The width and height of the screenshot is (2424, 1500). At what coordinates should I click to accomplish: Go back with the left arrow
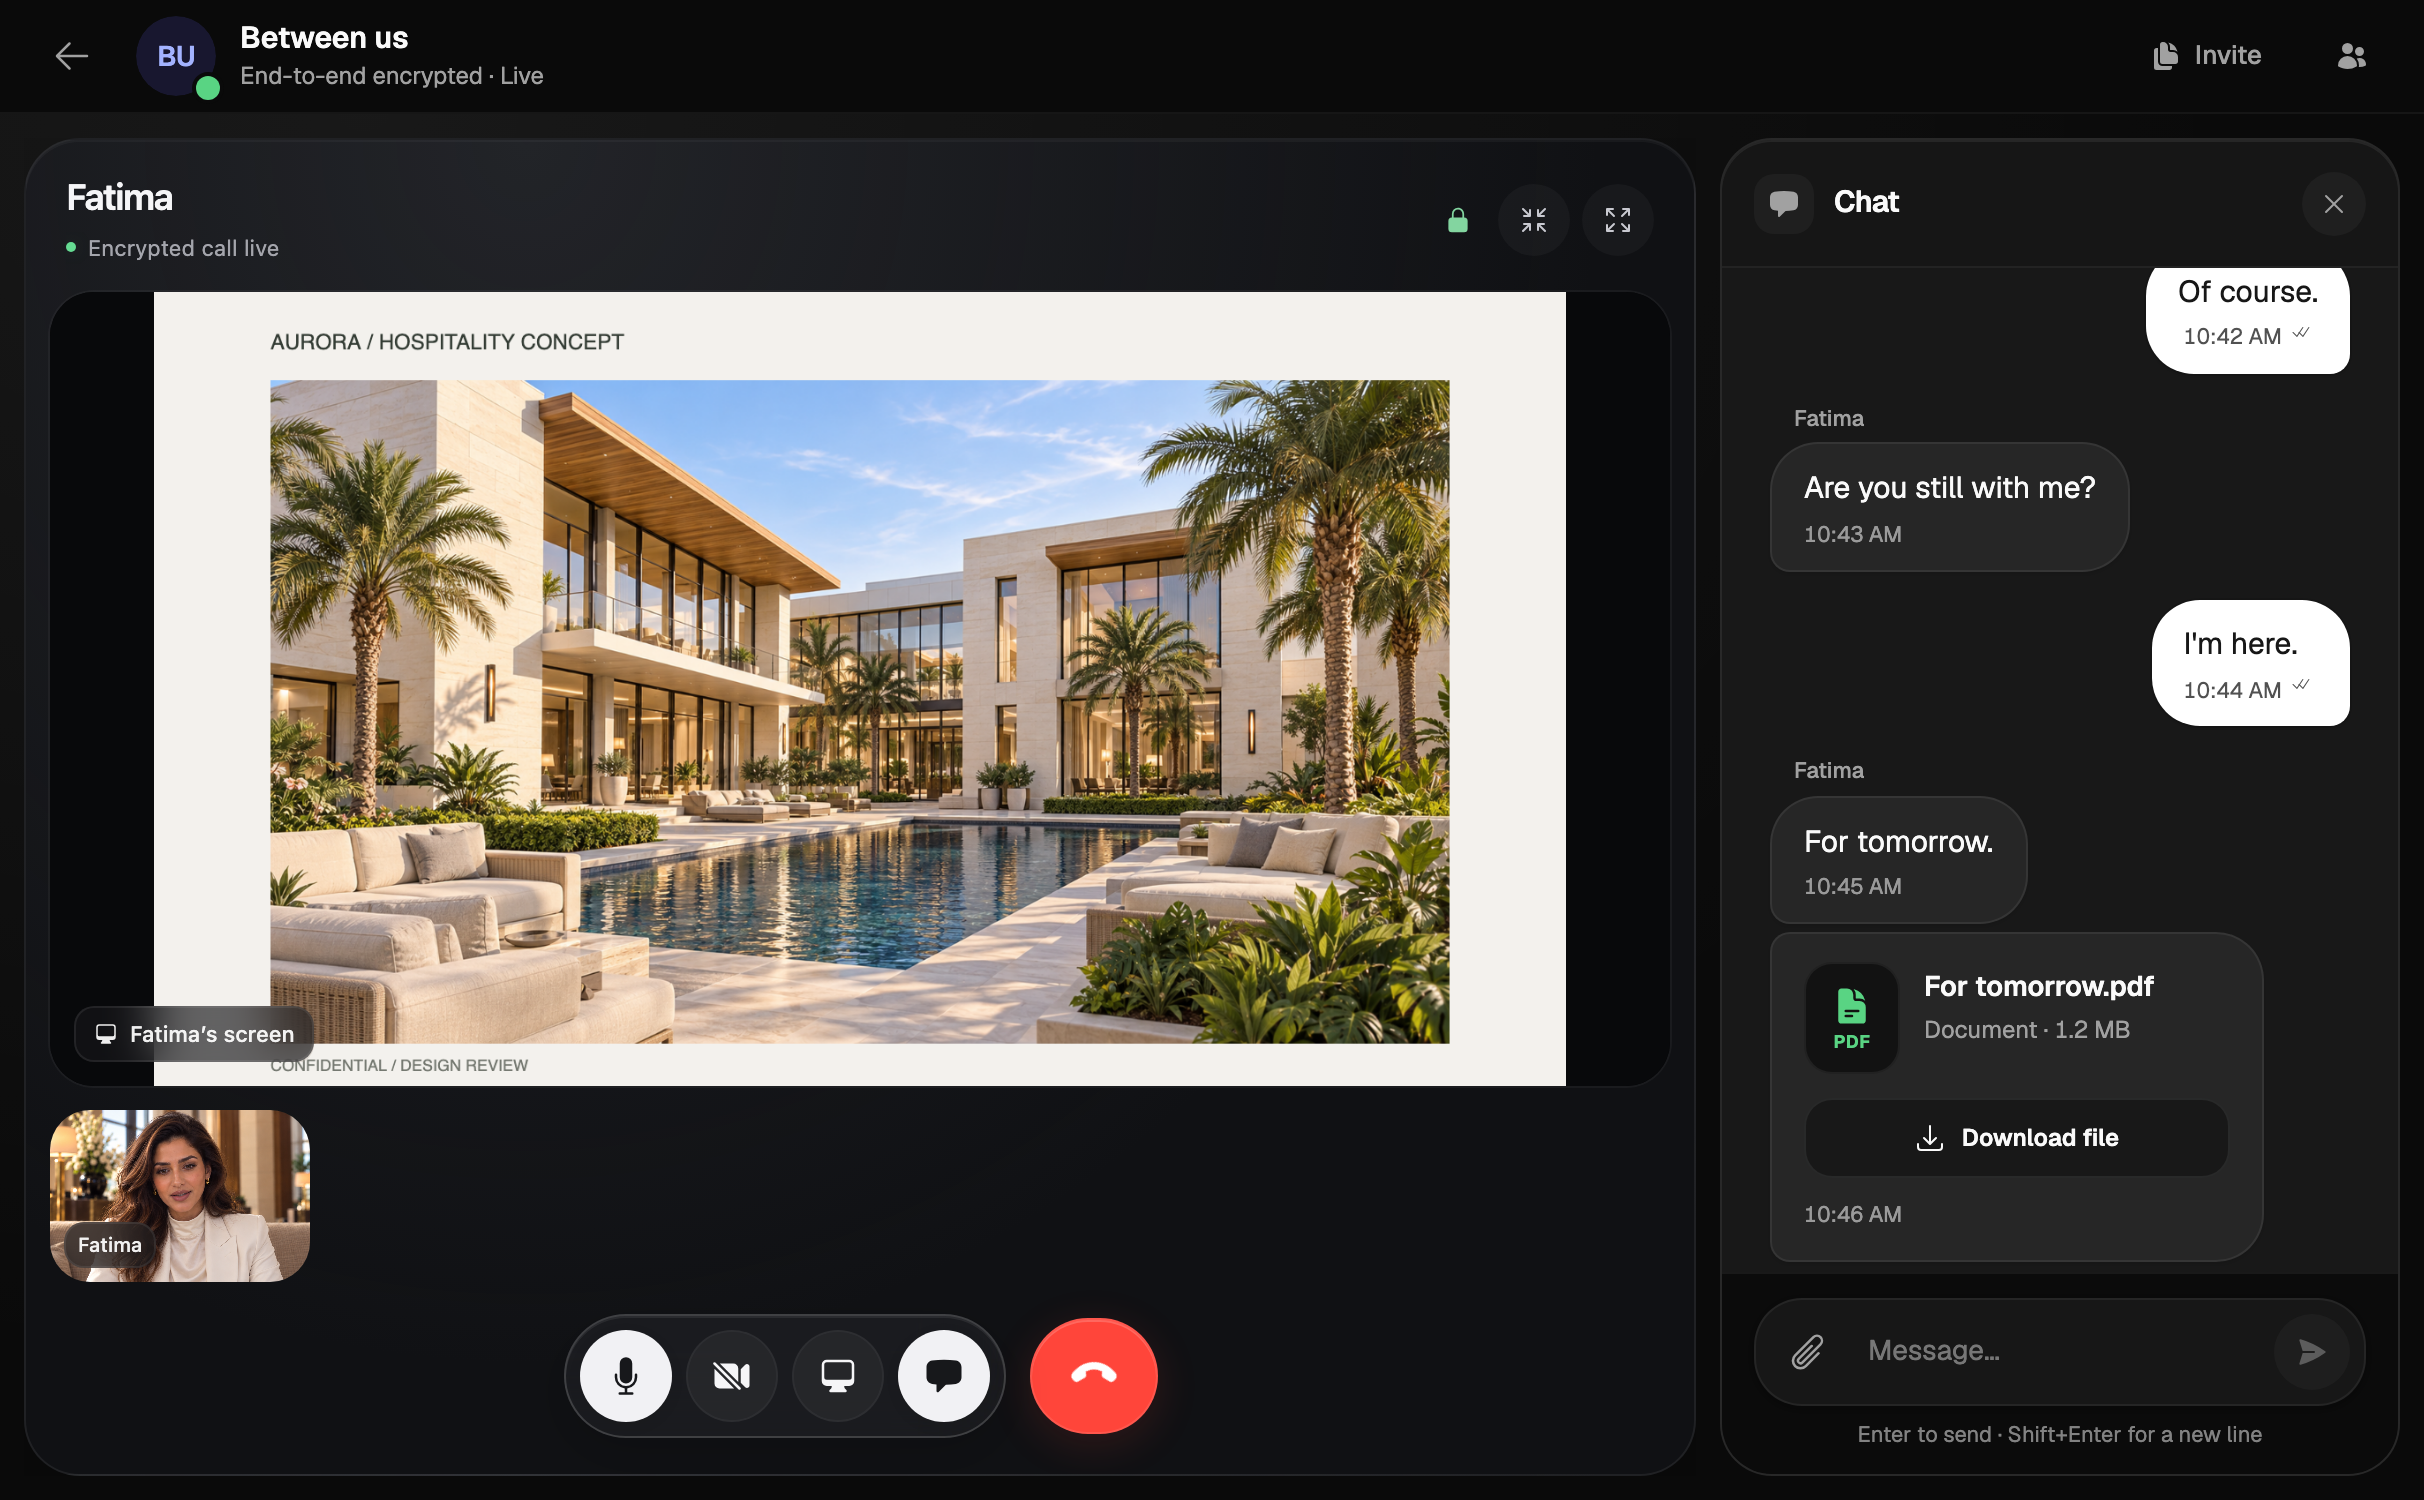pyautogui.click(x=71, y=56)
